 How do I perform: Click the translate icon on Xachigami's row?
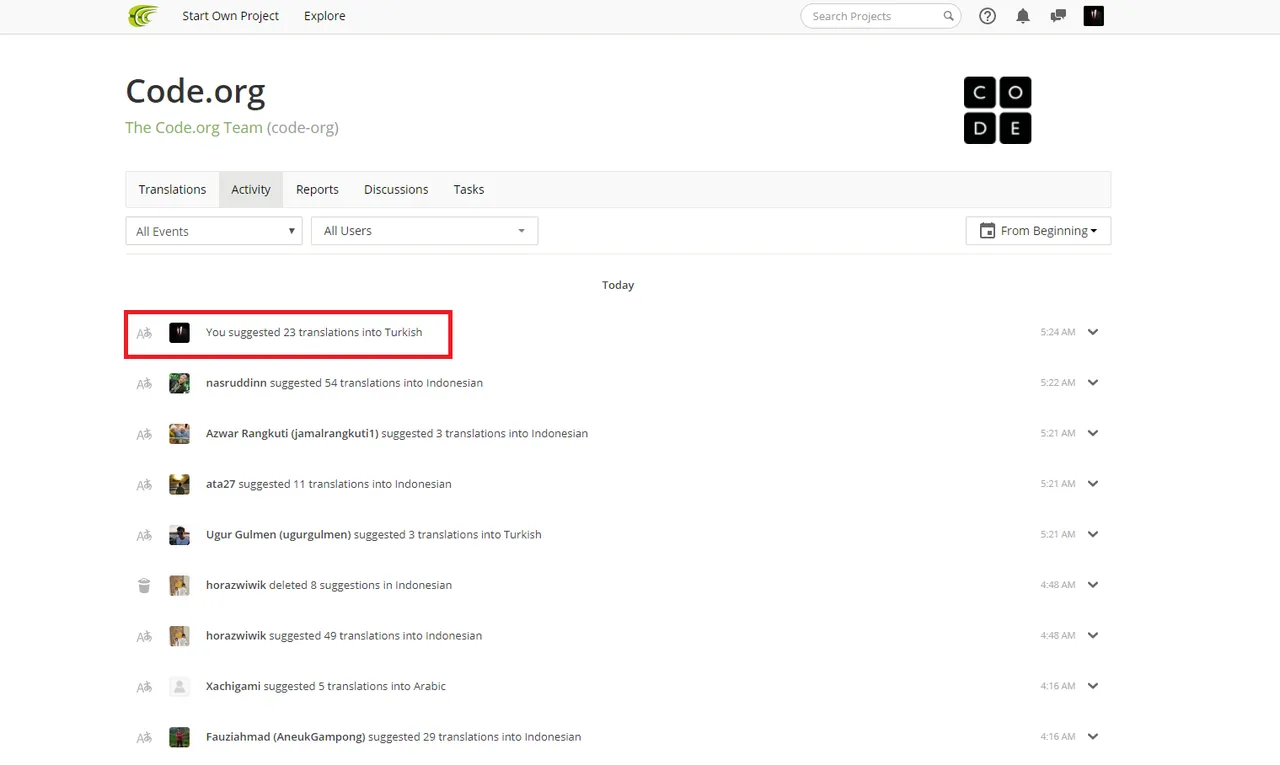144,687
